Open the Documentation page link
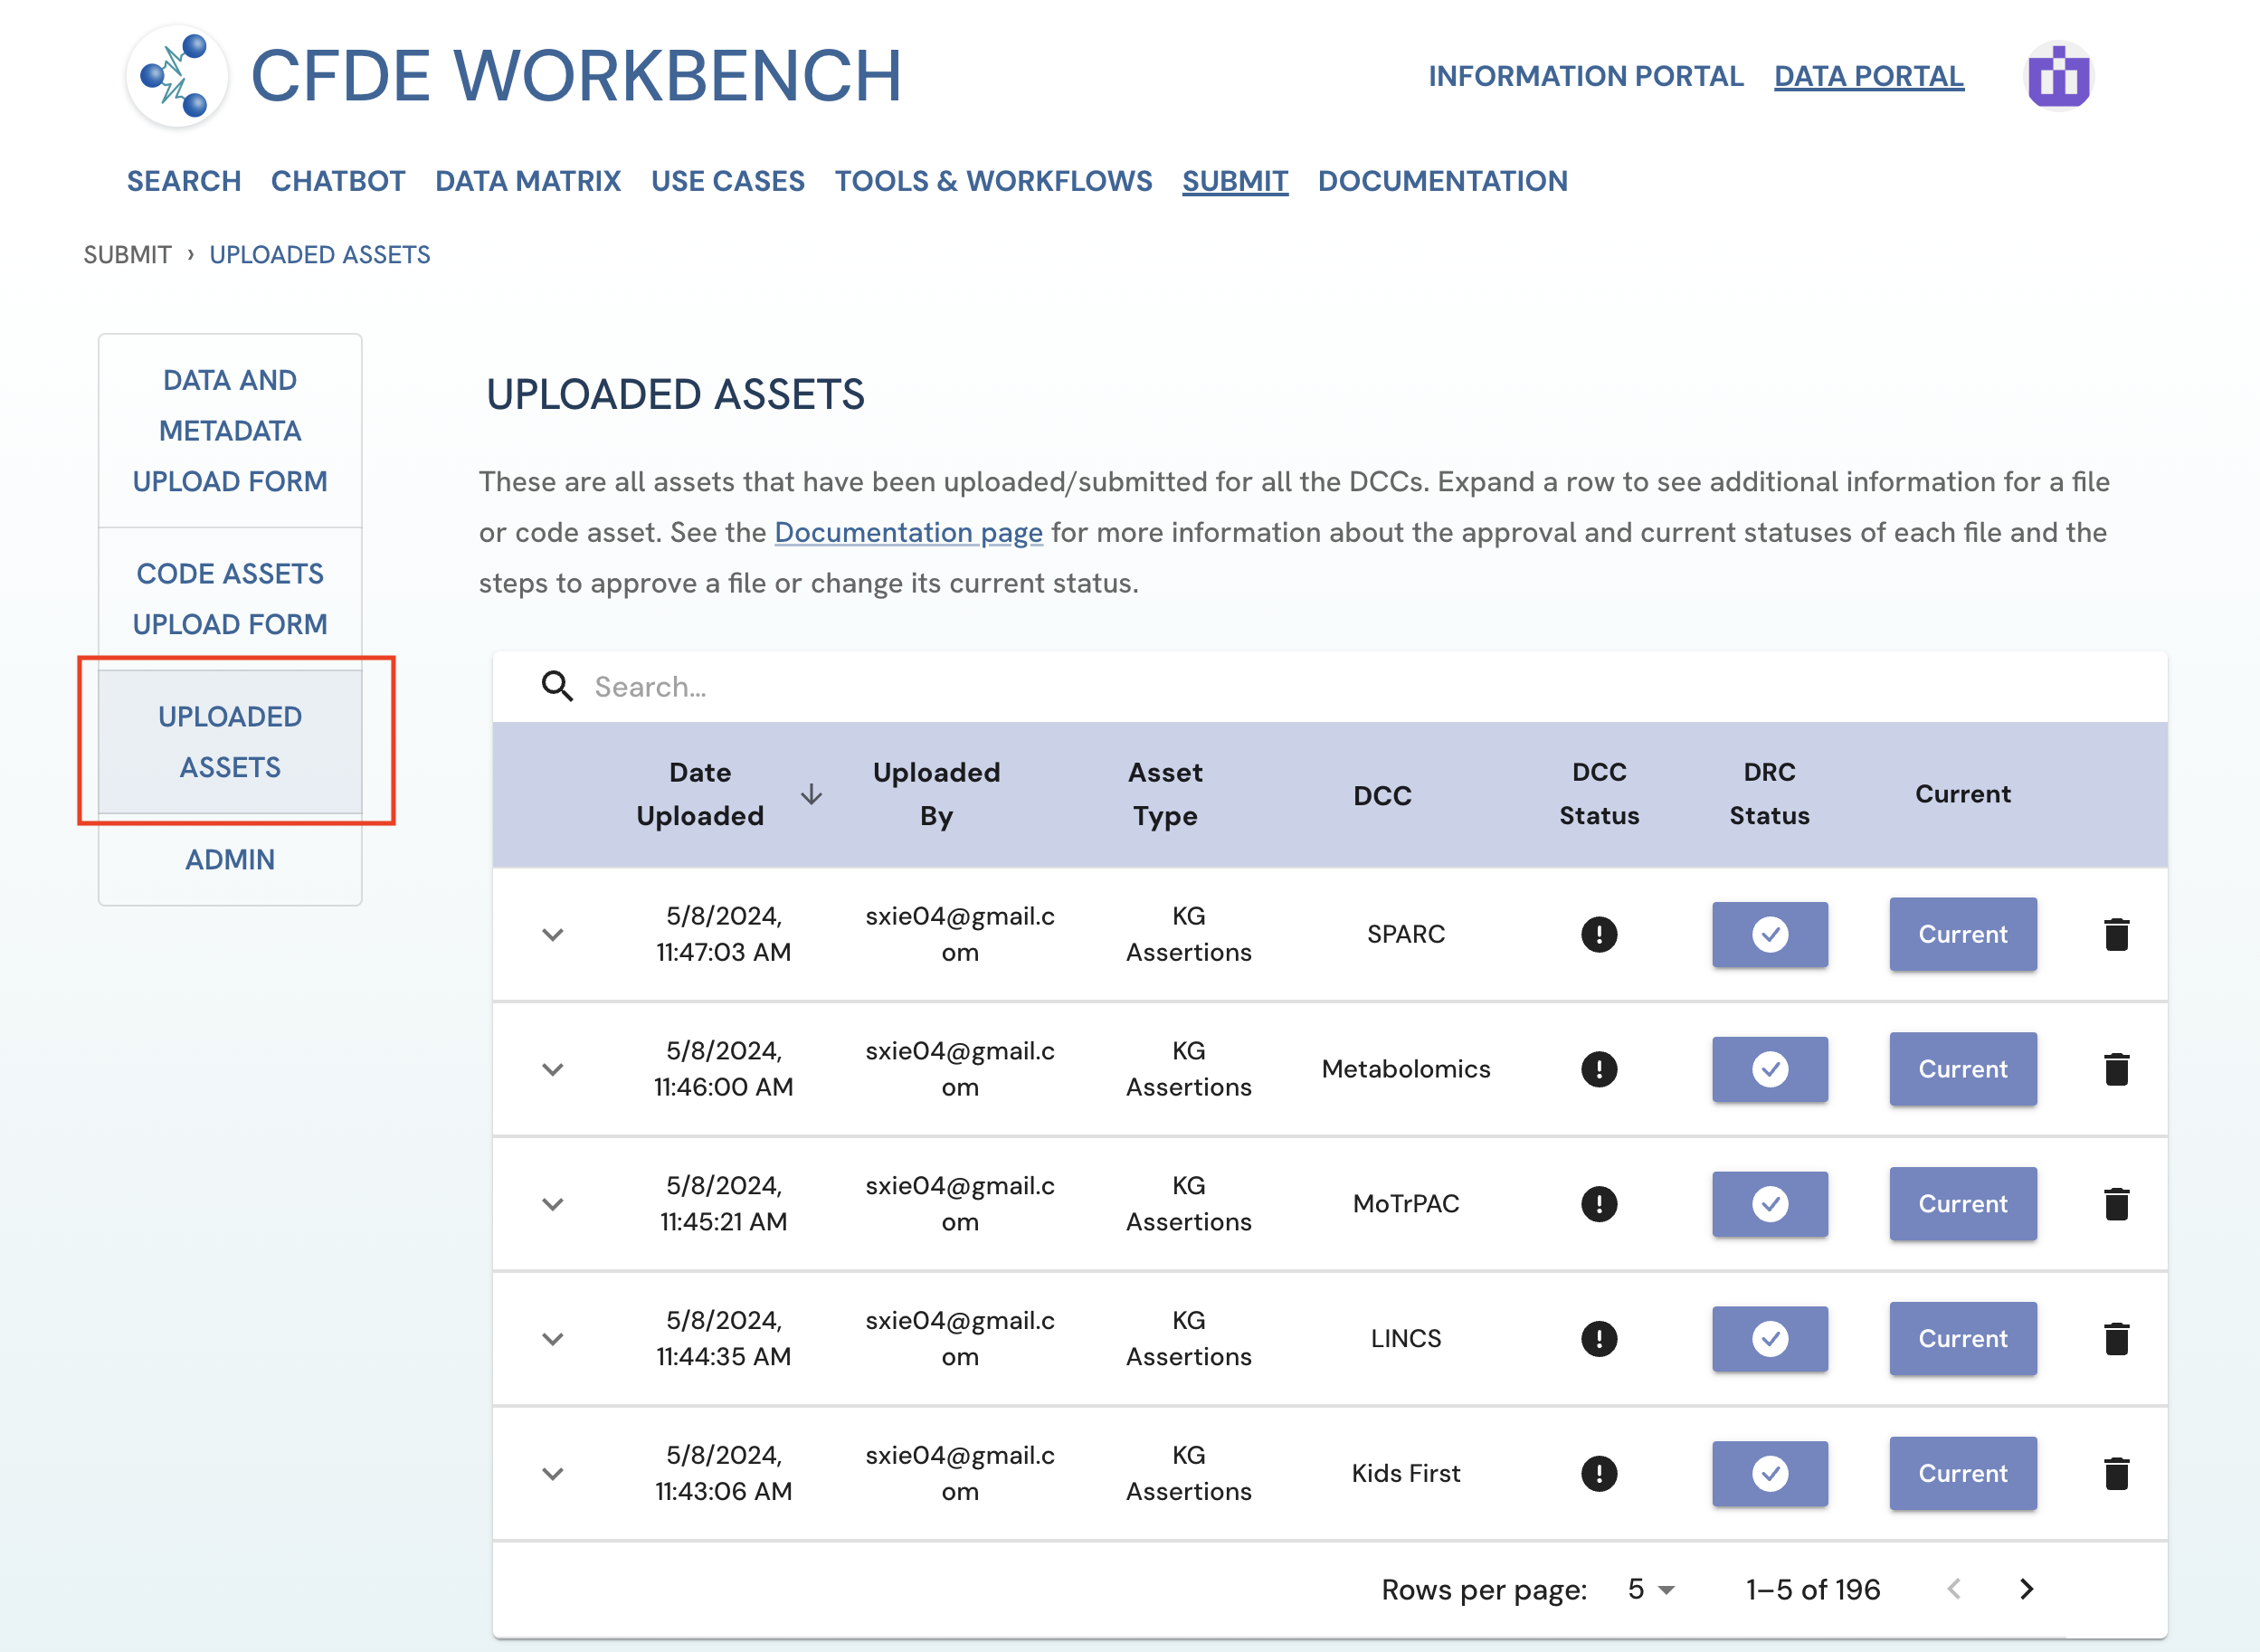The width and height of the screenshot is (2260, 1652). pyautogui.click(x=908, y=532)
